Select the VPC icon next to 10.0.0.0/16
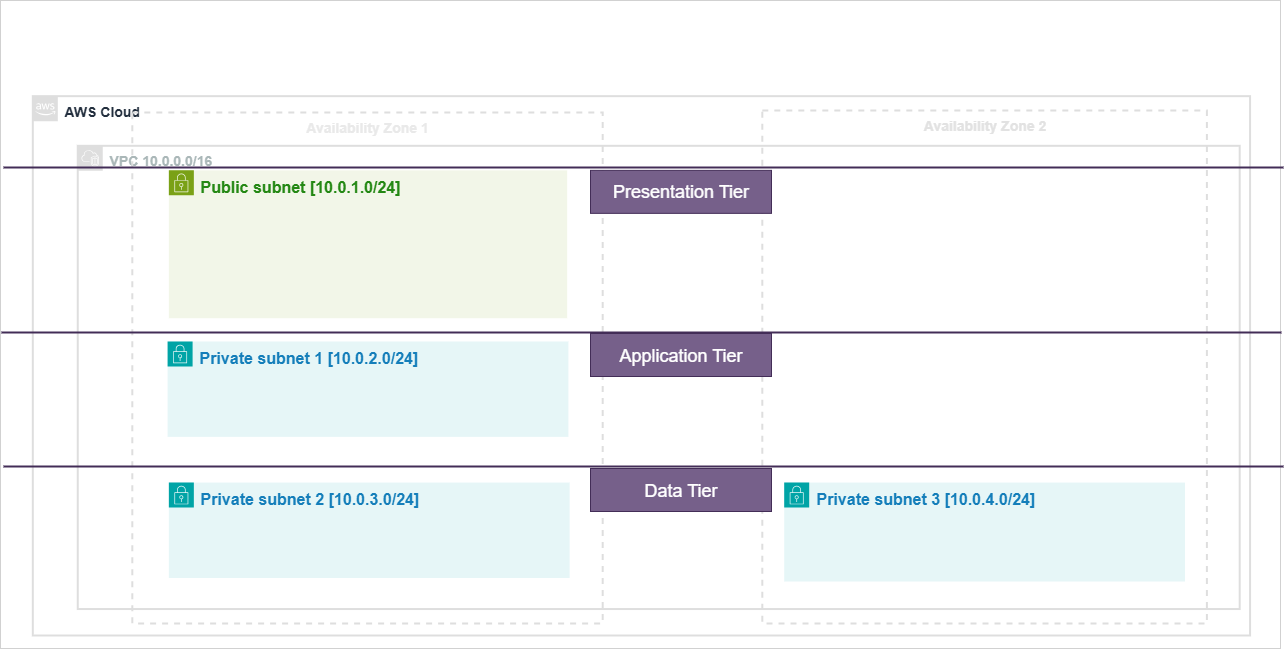The image size is (1285, 649). (89, 157)
